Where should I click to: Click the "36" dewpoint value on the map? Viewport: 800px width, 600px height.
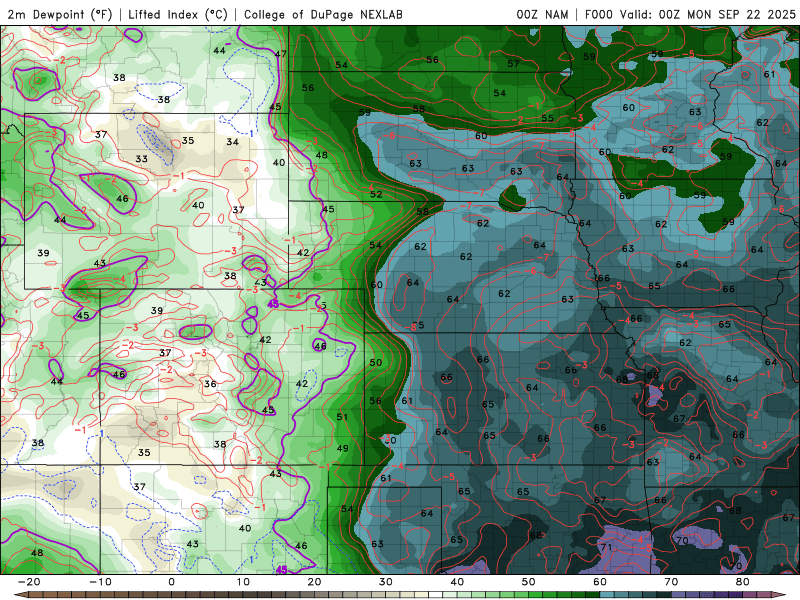(210, 384)
